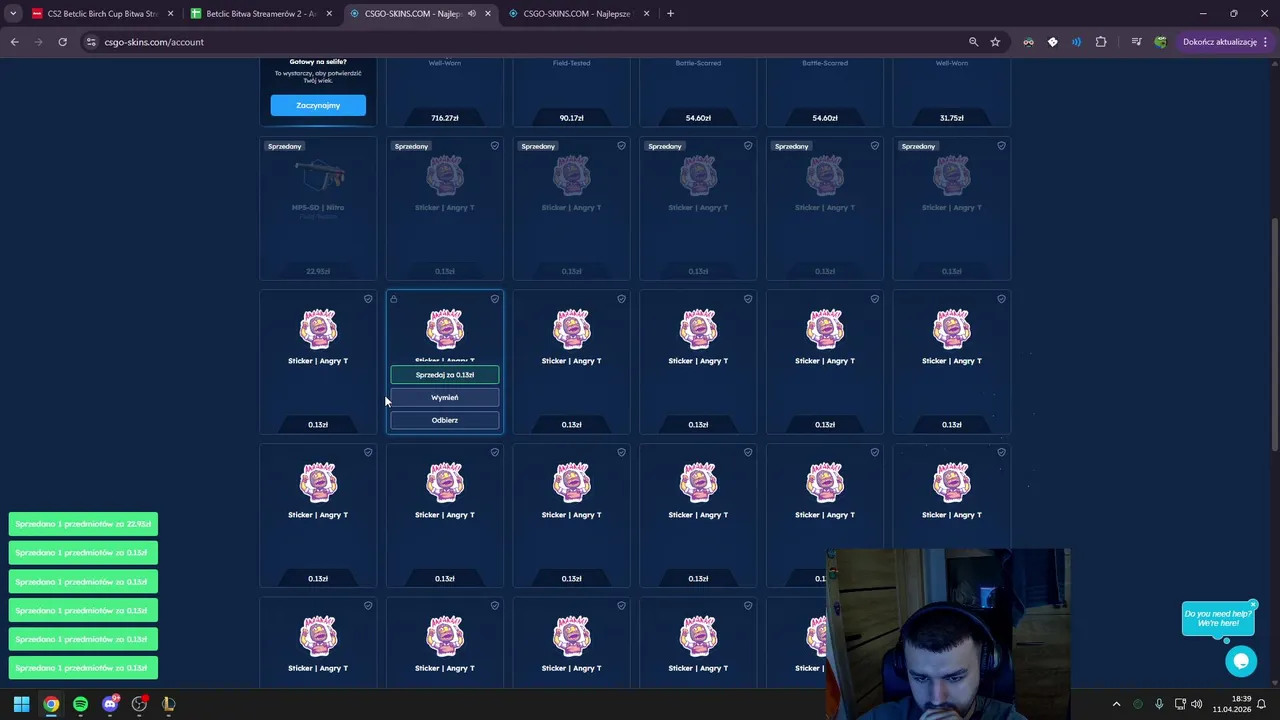Open the Windows notification bell
This screenshot has width=1280, height=720.
1262,704
